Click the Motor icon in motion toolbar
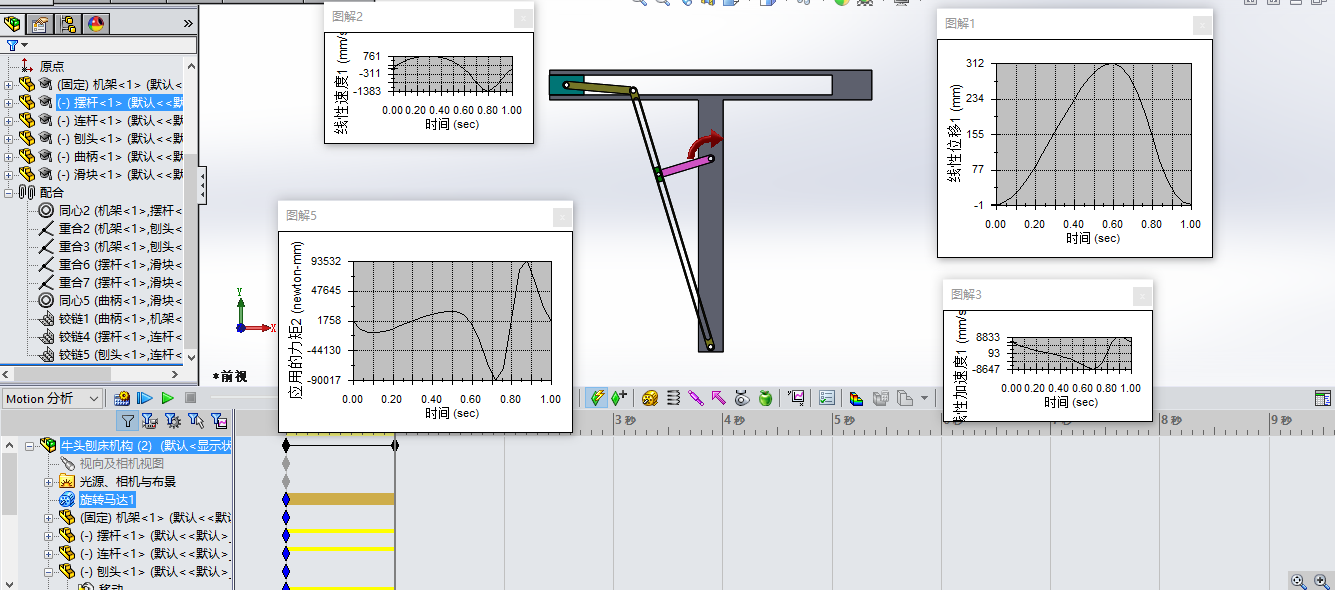Screen dimensions: 1335x590 coord(650,398)
